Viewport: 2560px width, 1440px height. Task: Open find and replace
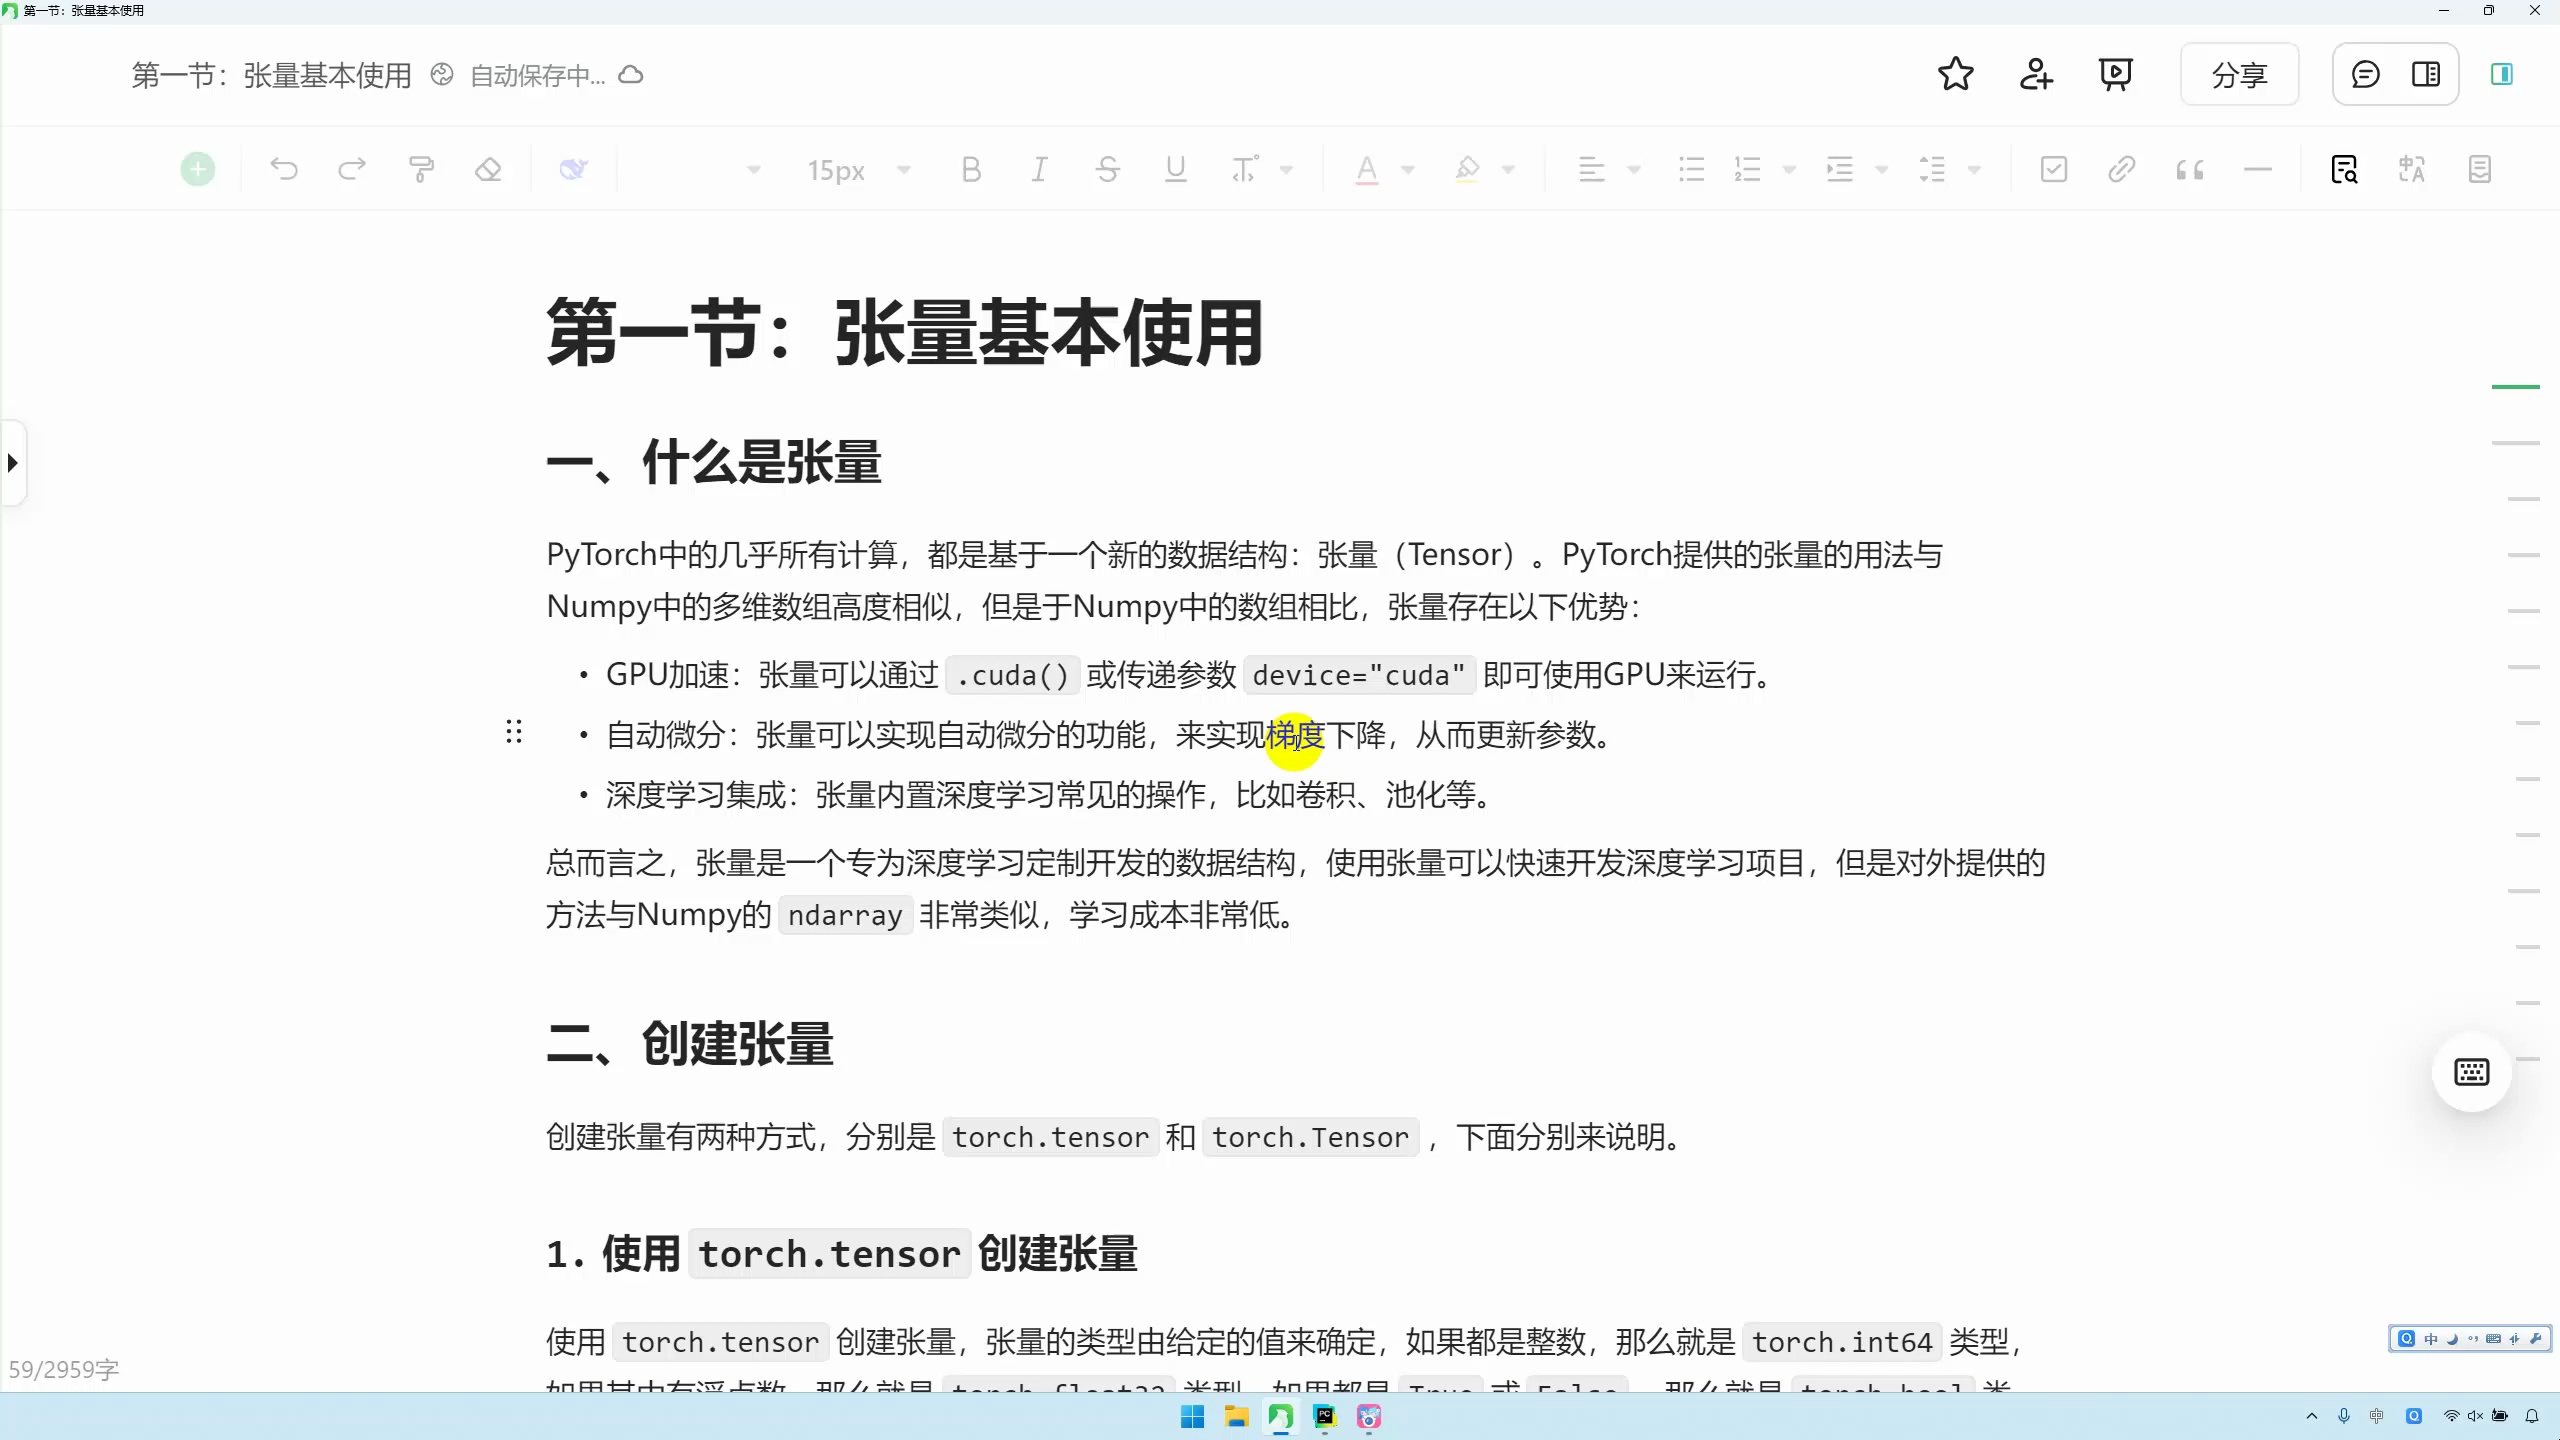point(2344,169)
